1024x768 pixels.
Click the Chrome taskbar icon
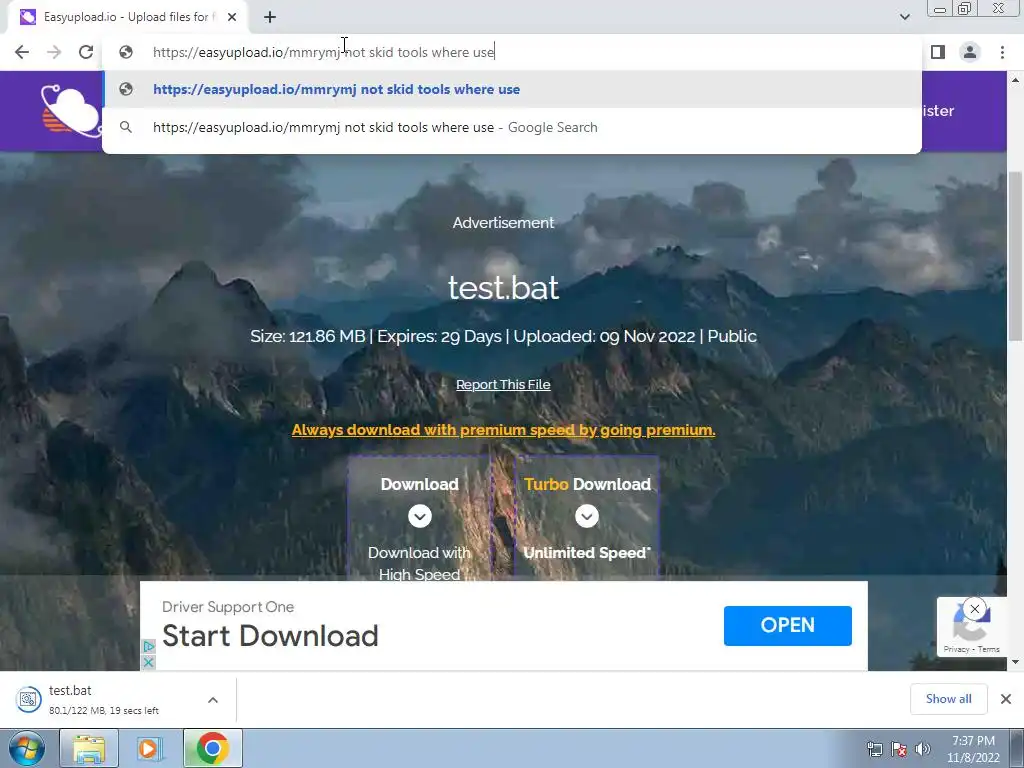pos(212,748)
